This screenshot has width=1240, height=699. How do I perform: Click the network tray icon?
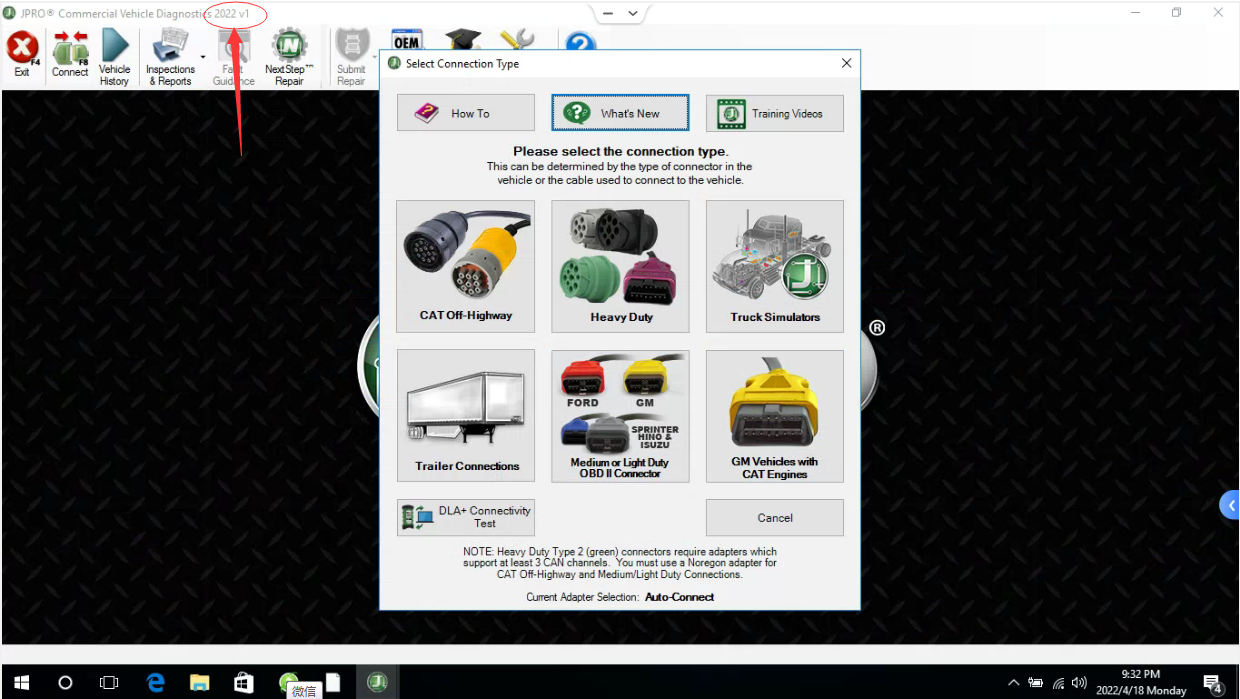[1058, 683]
